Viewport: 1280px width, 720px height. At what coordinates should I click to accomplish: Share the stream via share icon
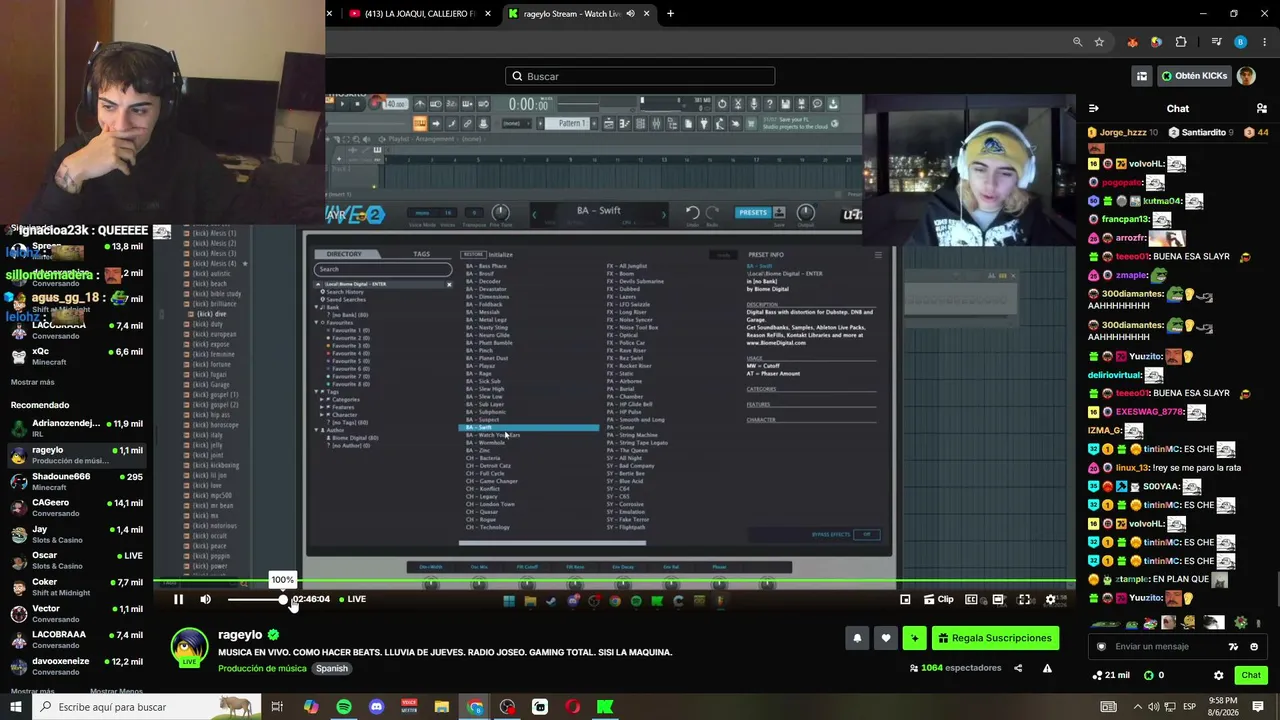click(x=1018, y=668)
